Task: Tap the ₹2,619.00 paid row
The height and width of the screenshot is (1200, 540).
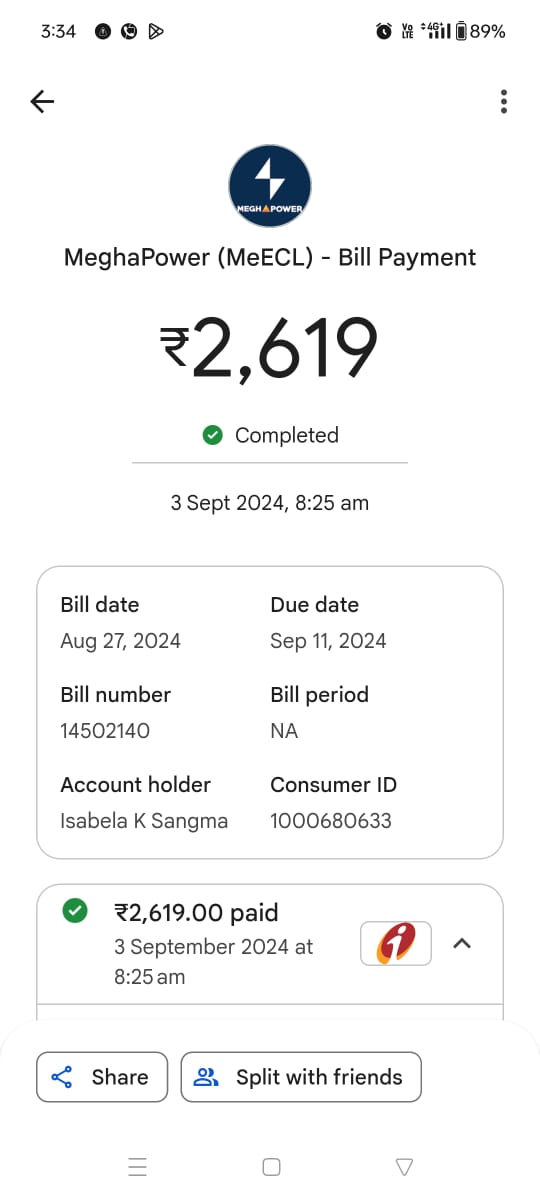Action: (x=270, y=944)
